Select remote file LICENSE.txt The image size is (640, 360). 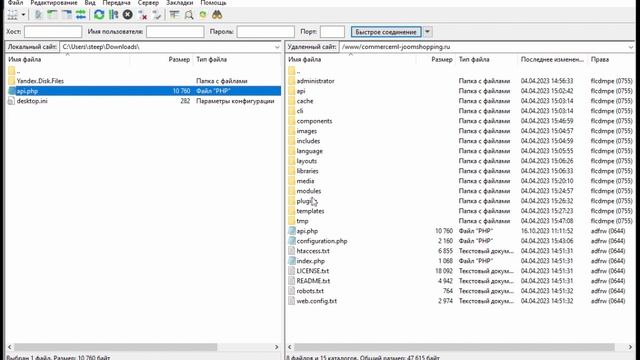pos(313,271)
